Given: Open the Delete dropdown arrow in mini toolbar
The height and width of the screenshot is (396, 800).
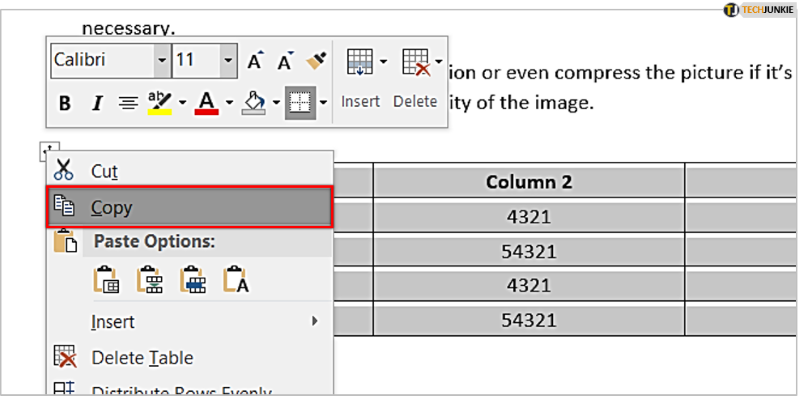Looking at the screenshot, I should (x=438, y=62).
